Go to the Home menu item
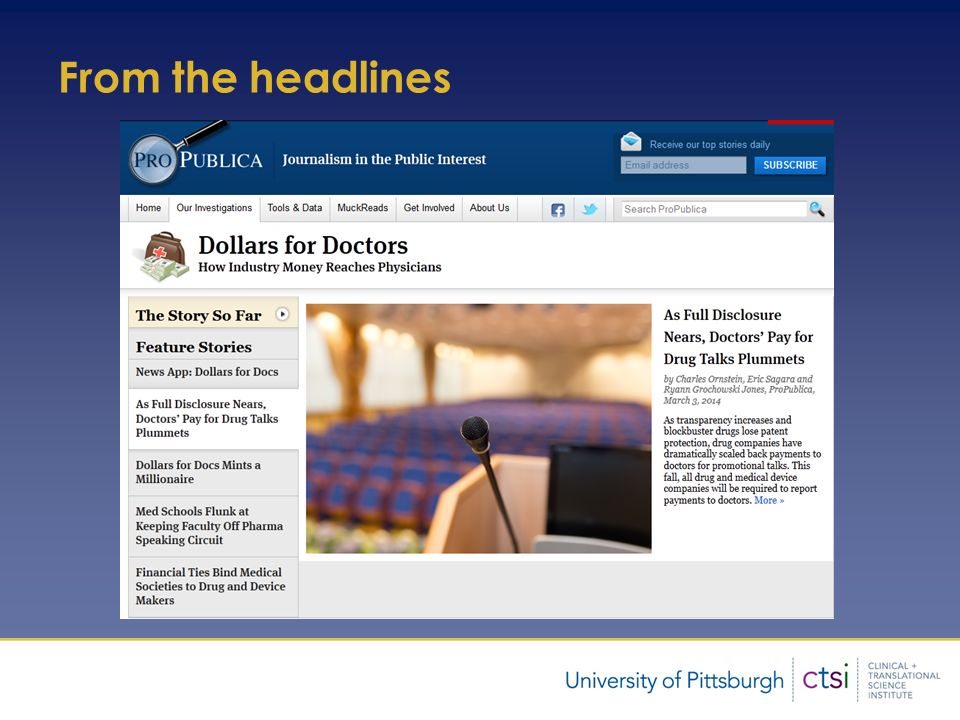 (148, 208)
